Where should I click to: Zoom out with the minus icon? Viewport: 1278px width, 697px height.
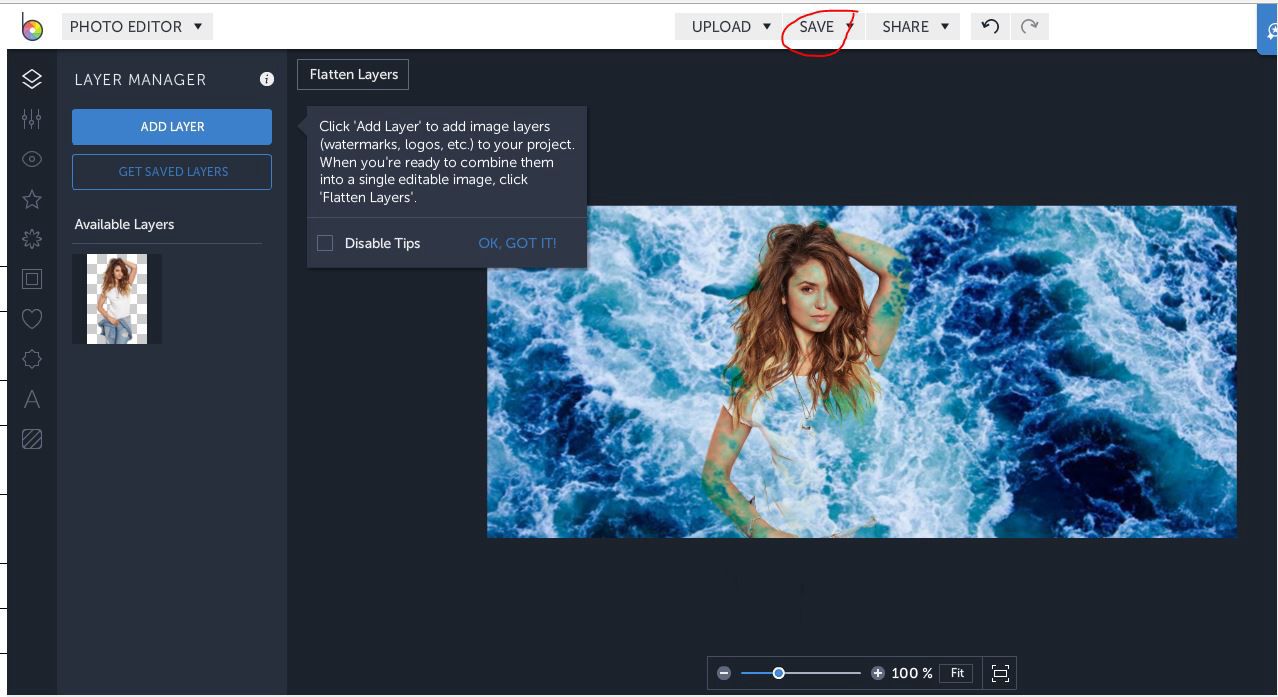[x=724, y=673]
